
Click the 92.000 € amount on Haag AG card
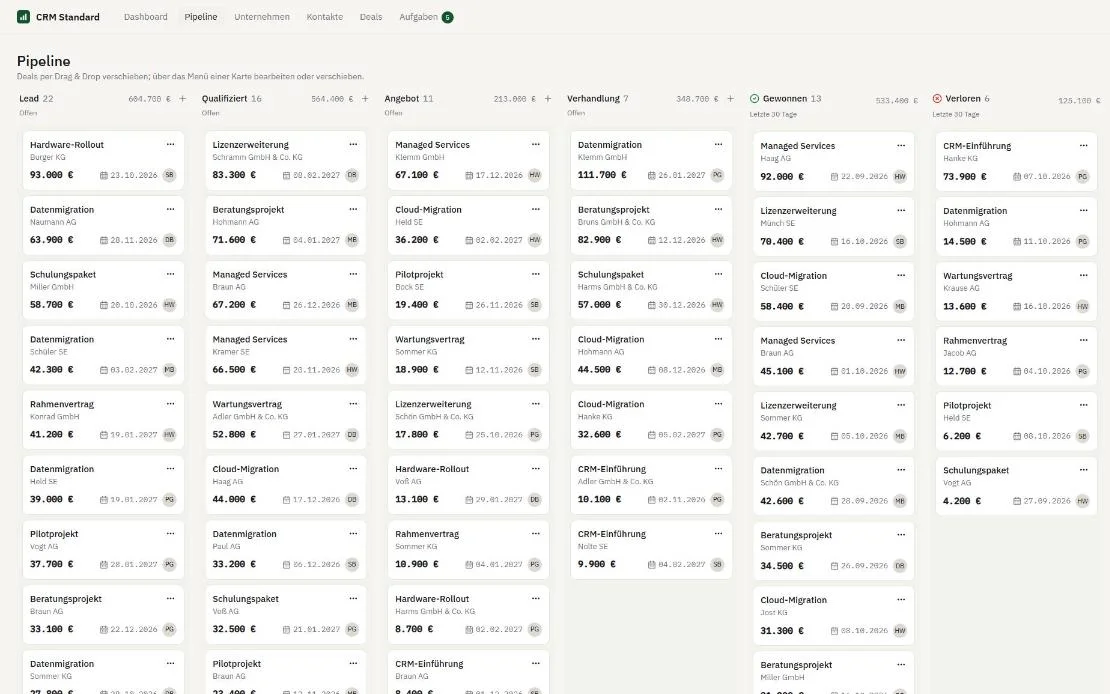[x=782, y=176]
